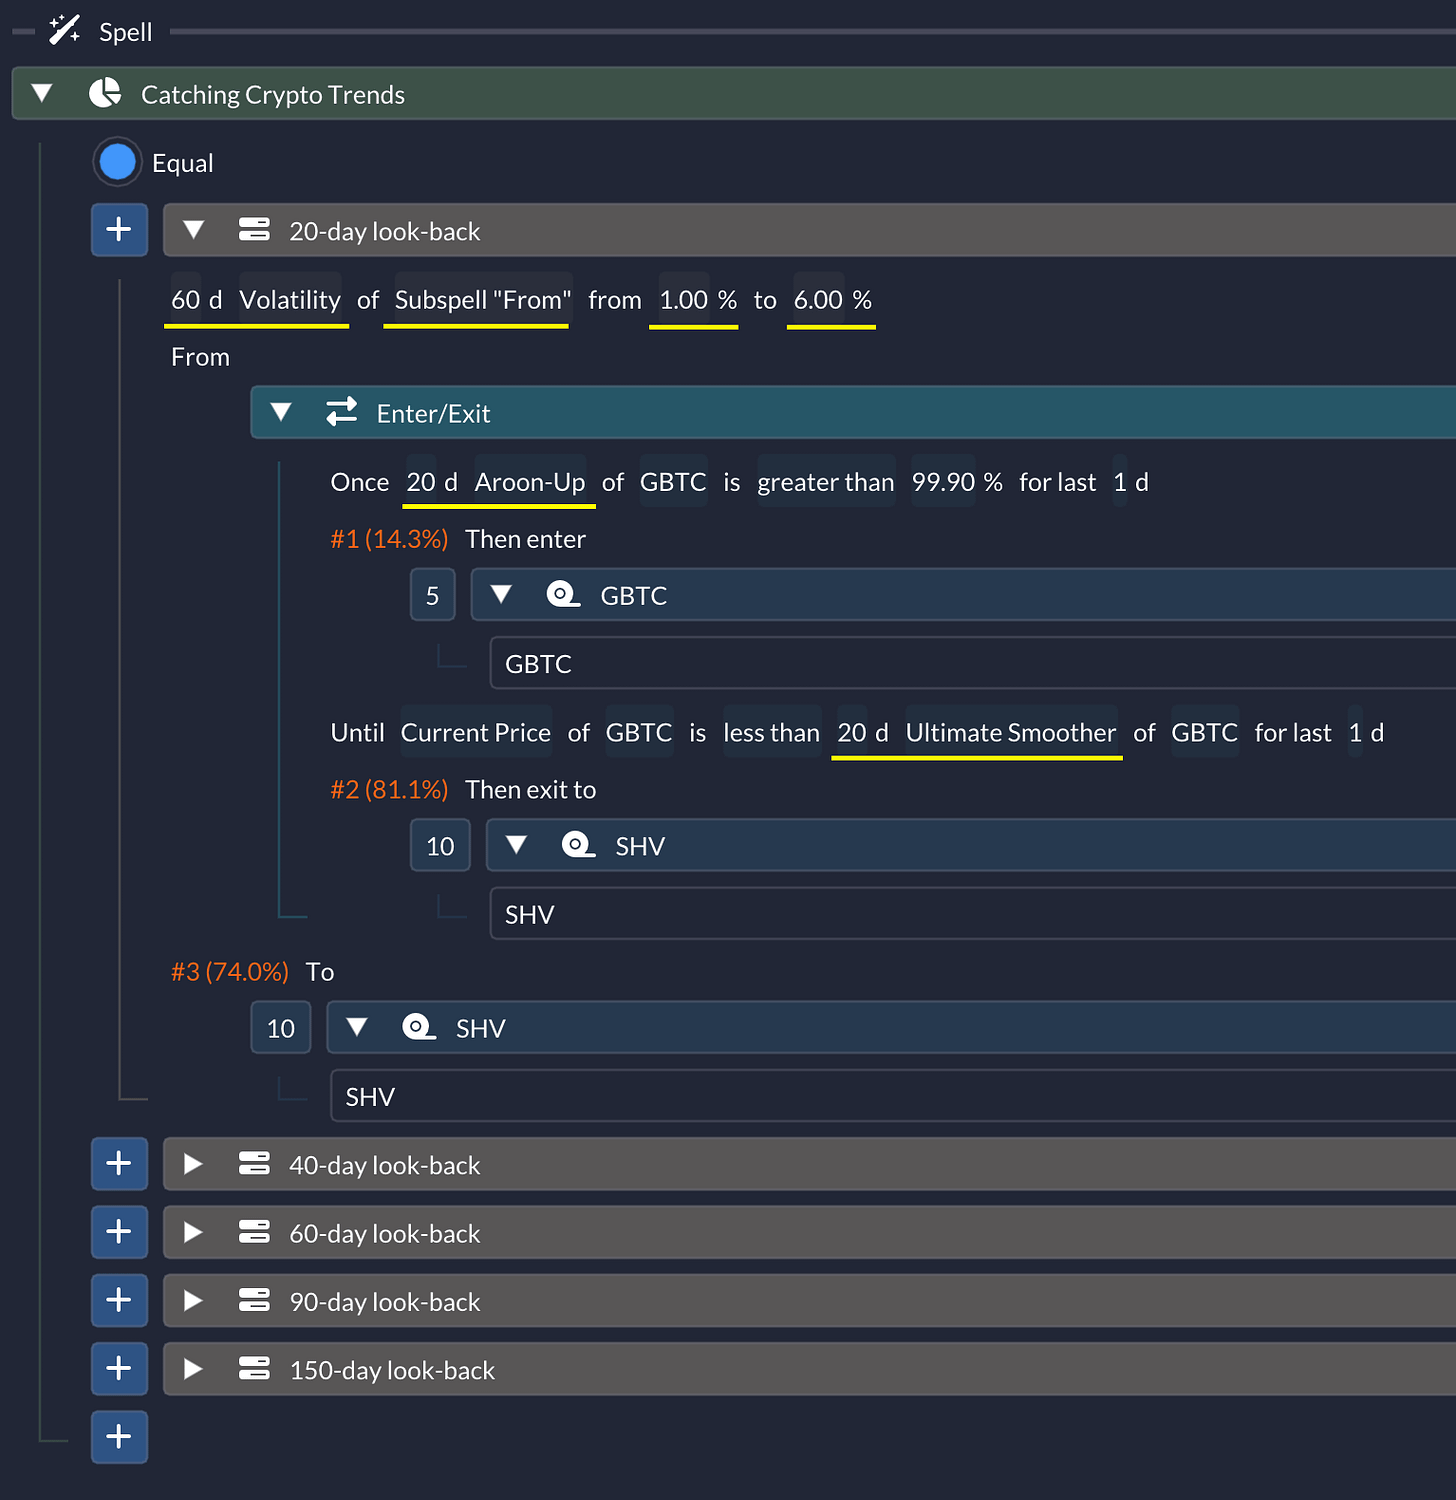Viewport: 1456px width, 1500px height.
Task: Expand the 40-day look-back section
Action: point(193,1164)
